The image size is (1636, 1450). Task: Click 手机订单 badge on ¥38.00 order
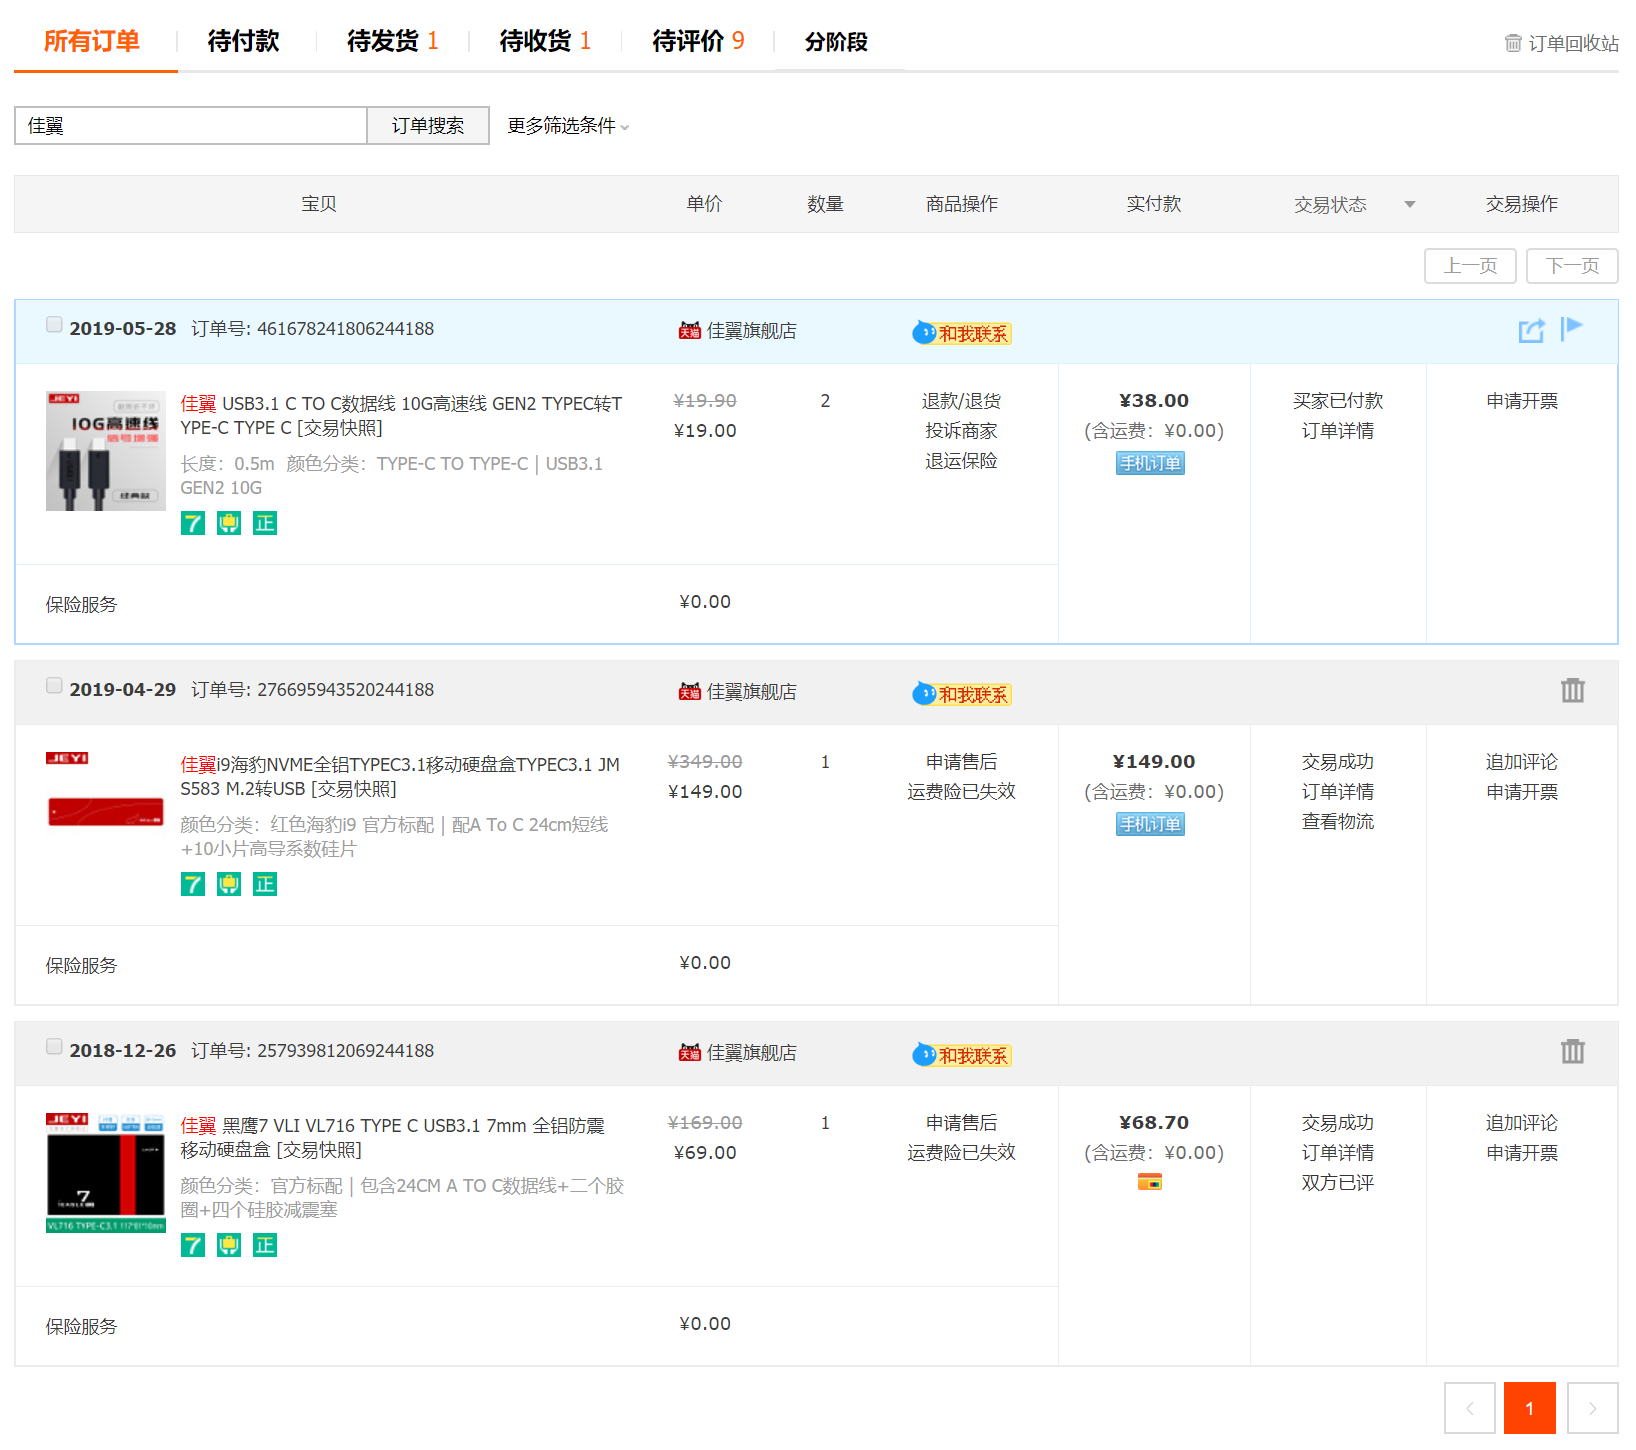click(1150, 463)
